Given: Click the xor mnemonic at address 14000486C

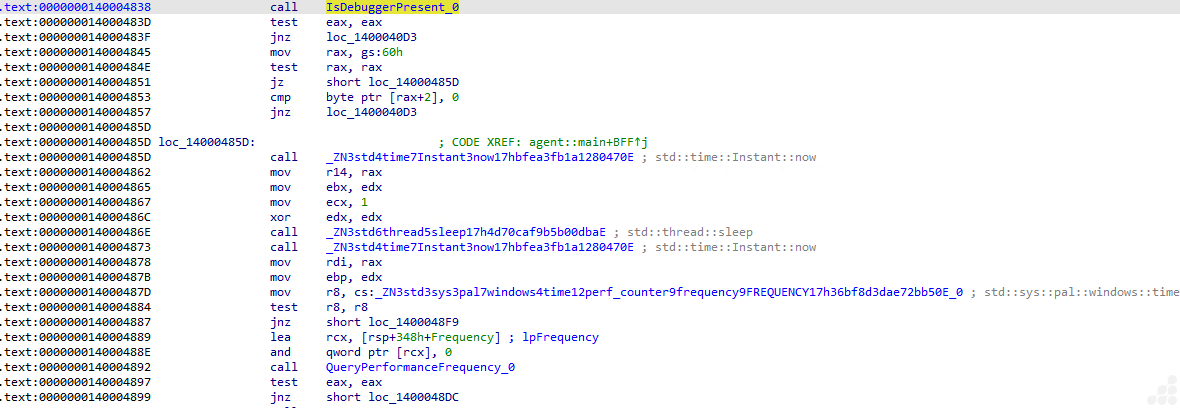Looking at the screenshot, I should (x=280, y=217).
